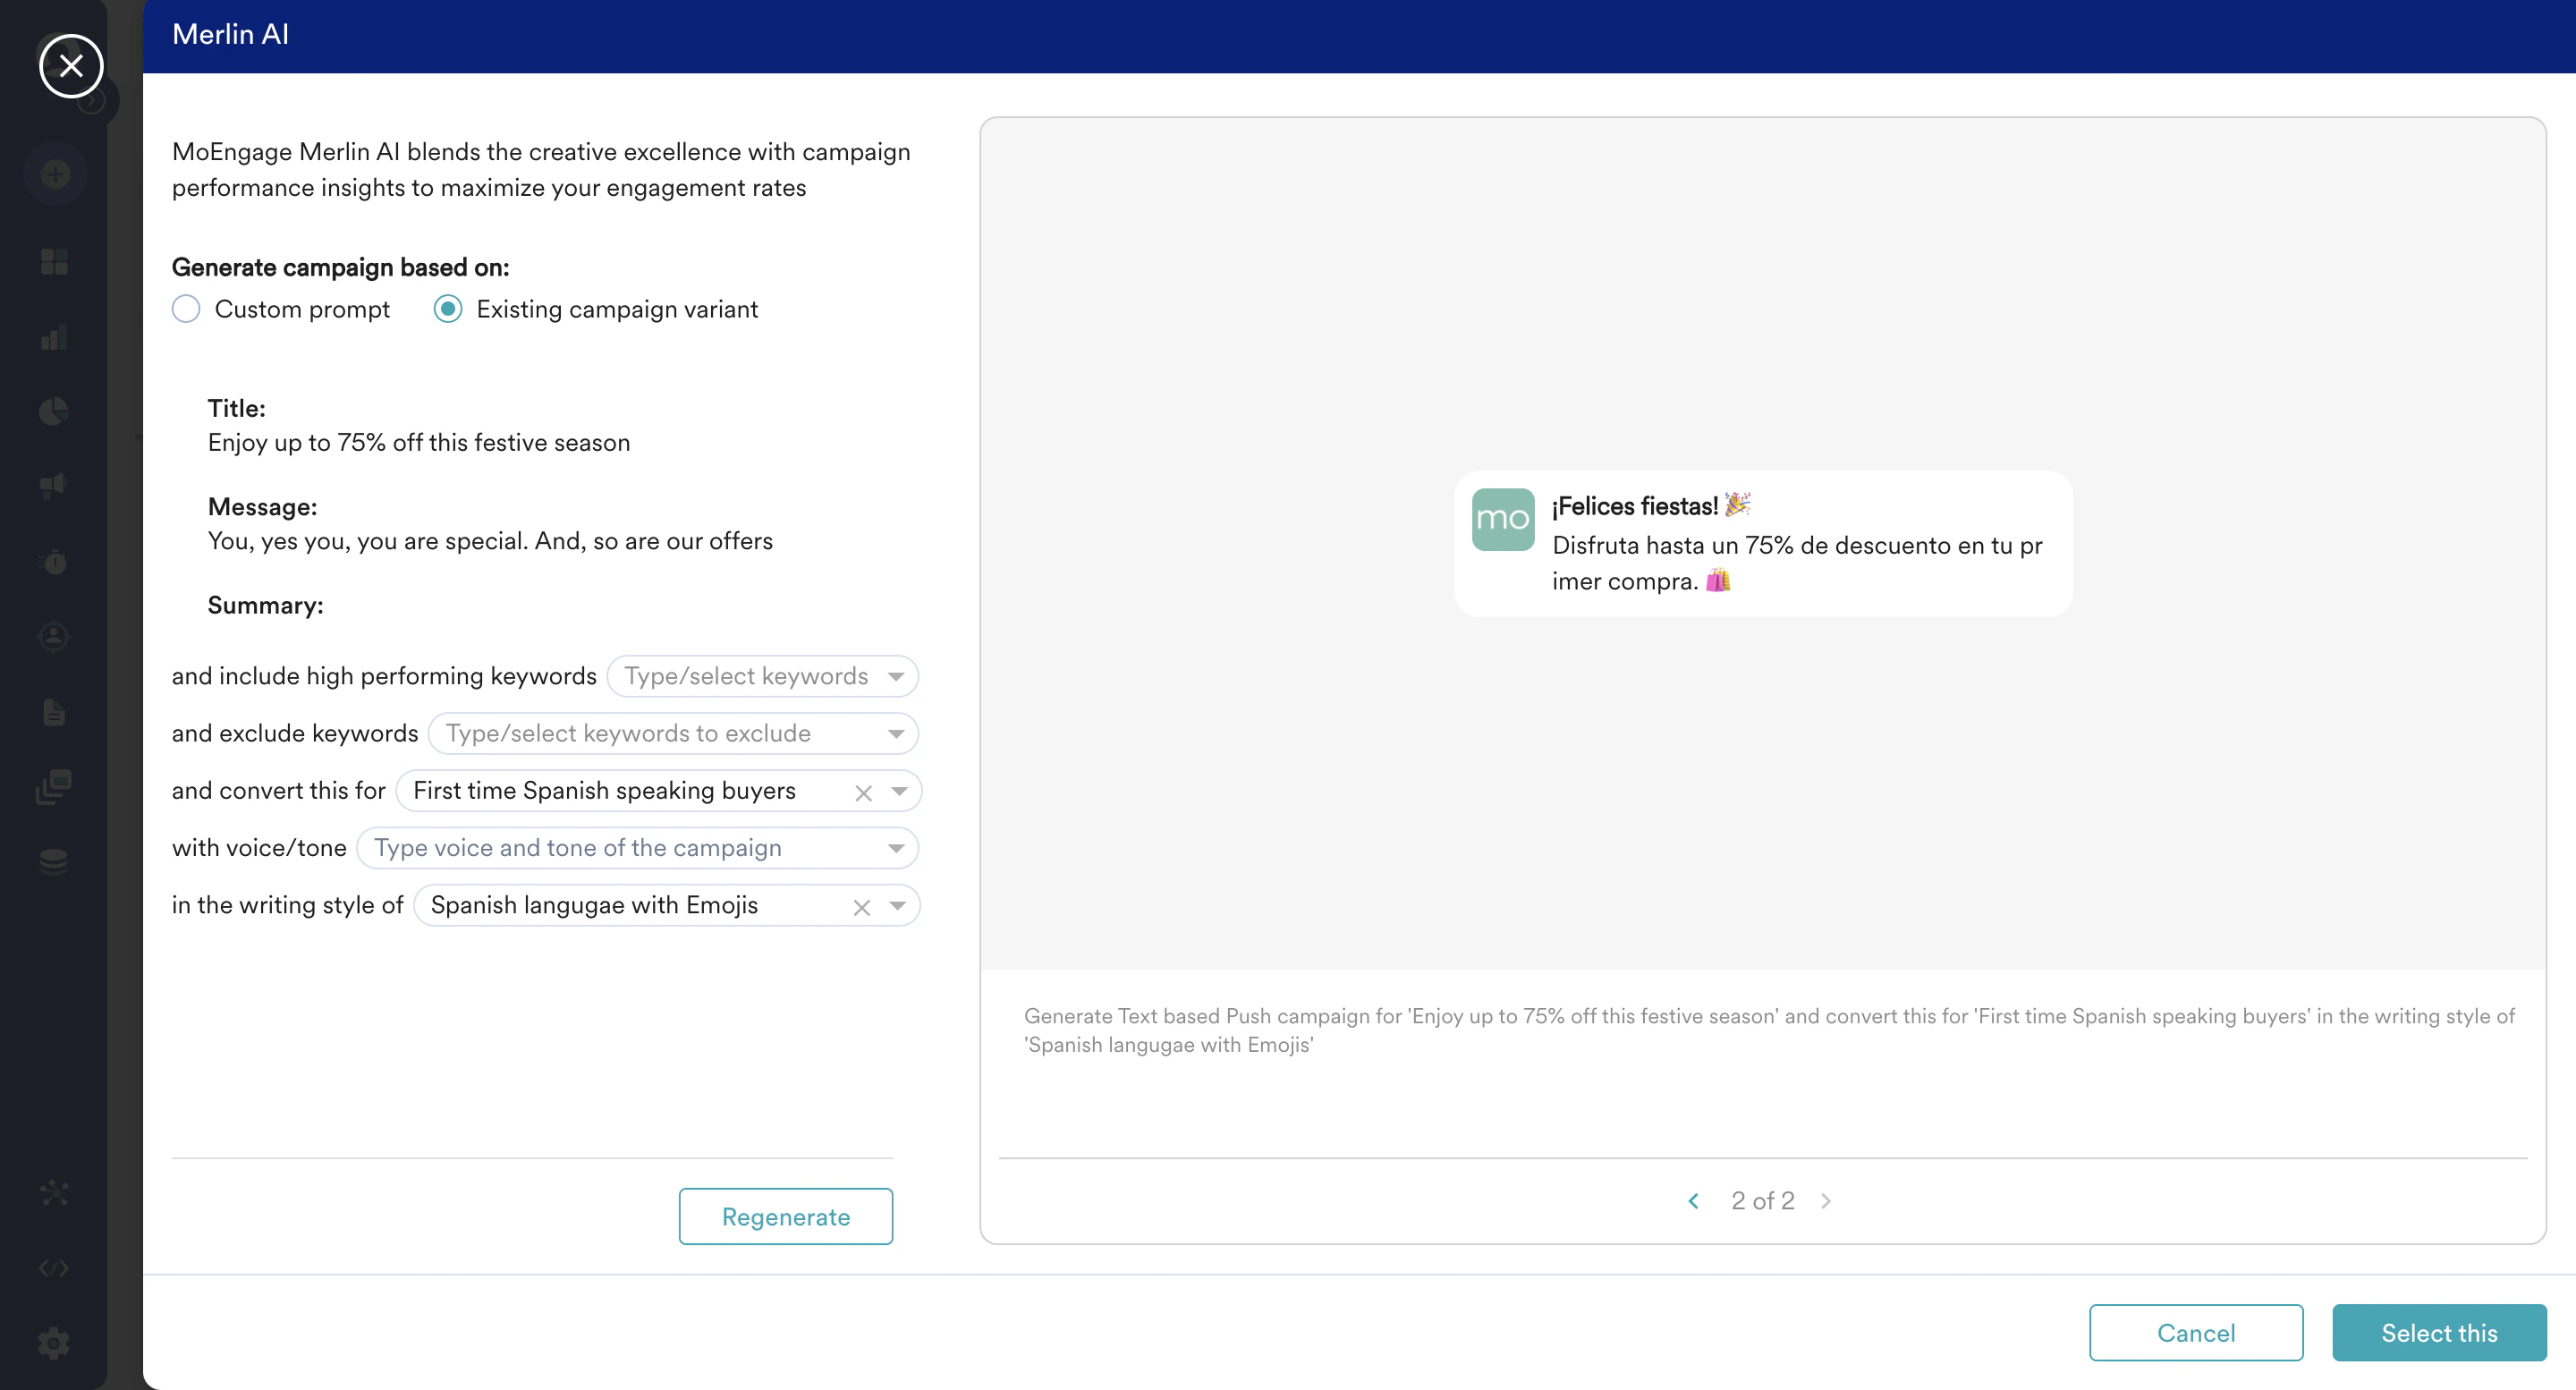Click the Cancel button

coord(2195,1333)
